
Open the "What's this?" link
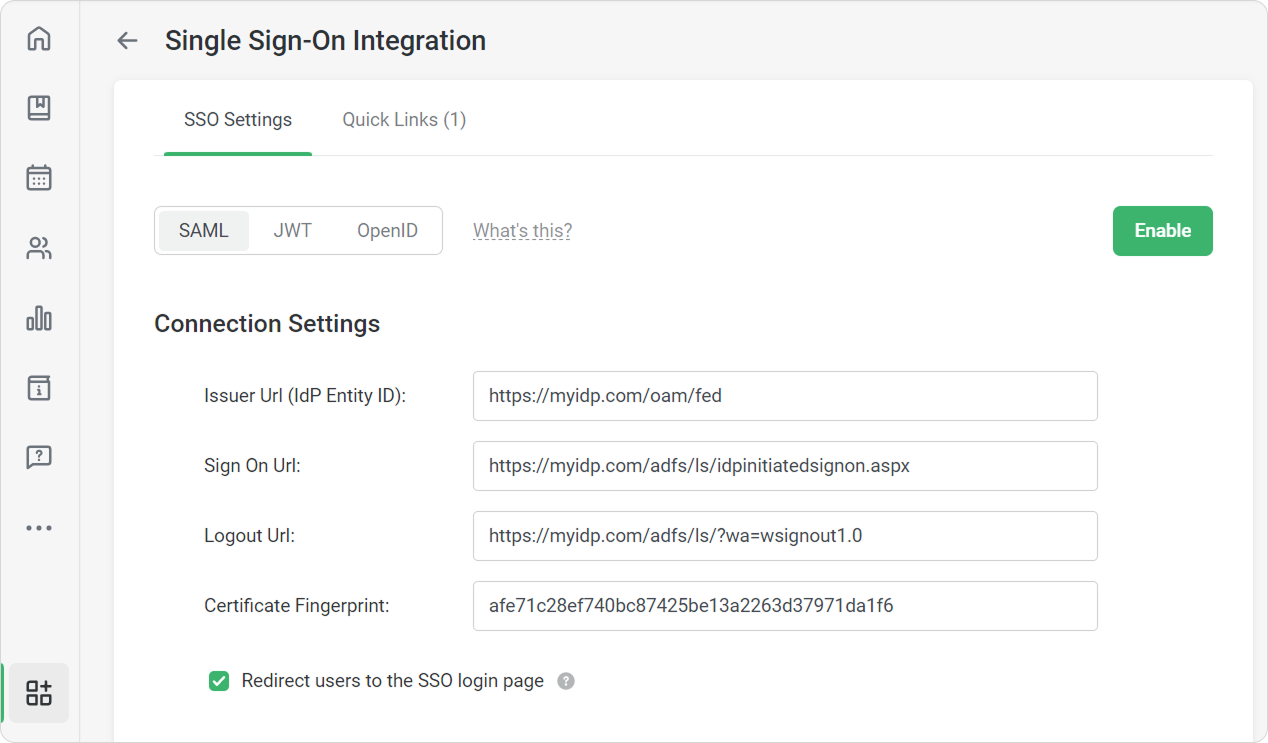(x=522, y=231)
